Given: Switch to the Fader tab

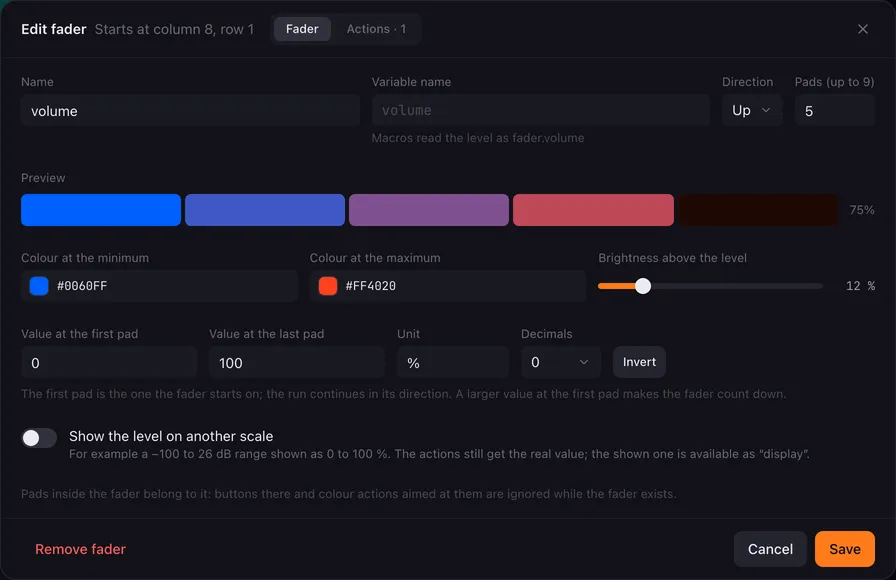Looking at the screenshot, I should 302,29.
